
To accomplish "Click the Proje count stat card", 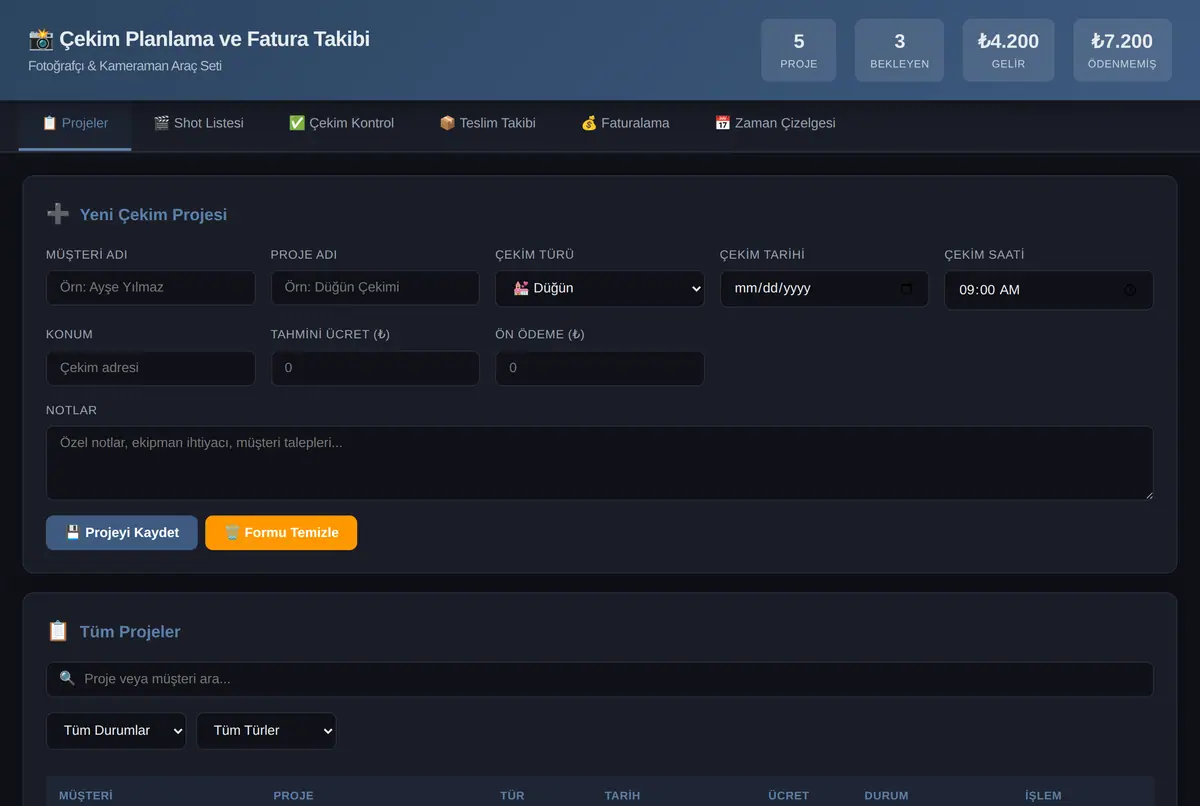I will (799, 50).
